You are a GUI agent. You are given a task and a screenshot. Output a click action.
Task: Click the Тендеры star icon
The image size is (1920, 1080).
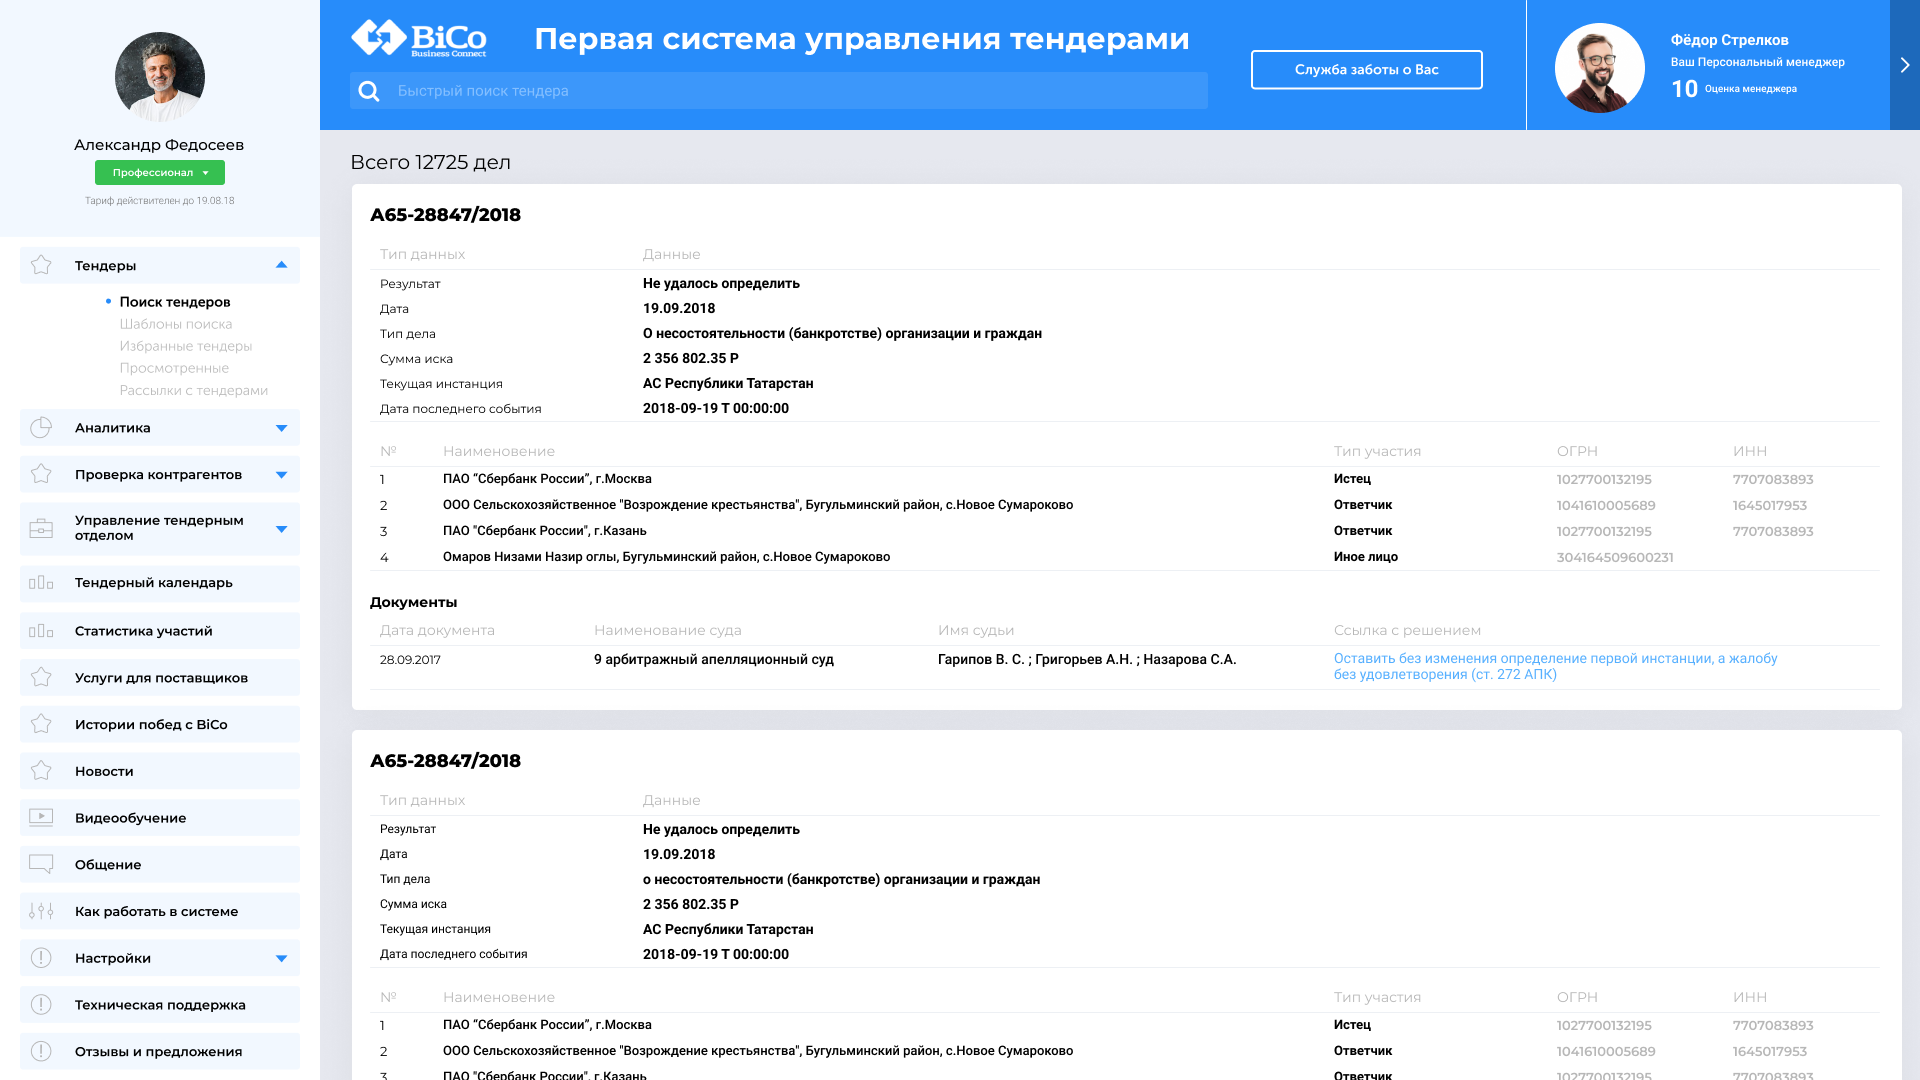point(41,265)
